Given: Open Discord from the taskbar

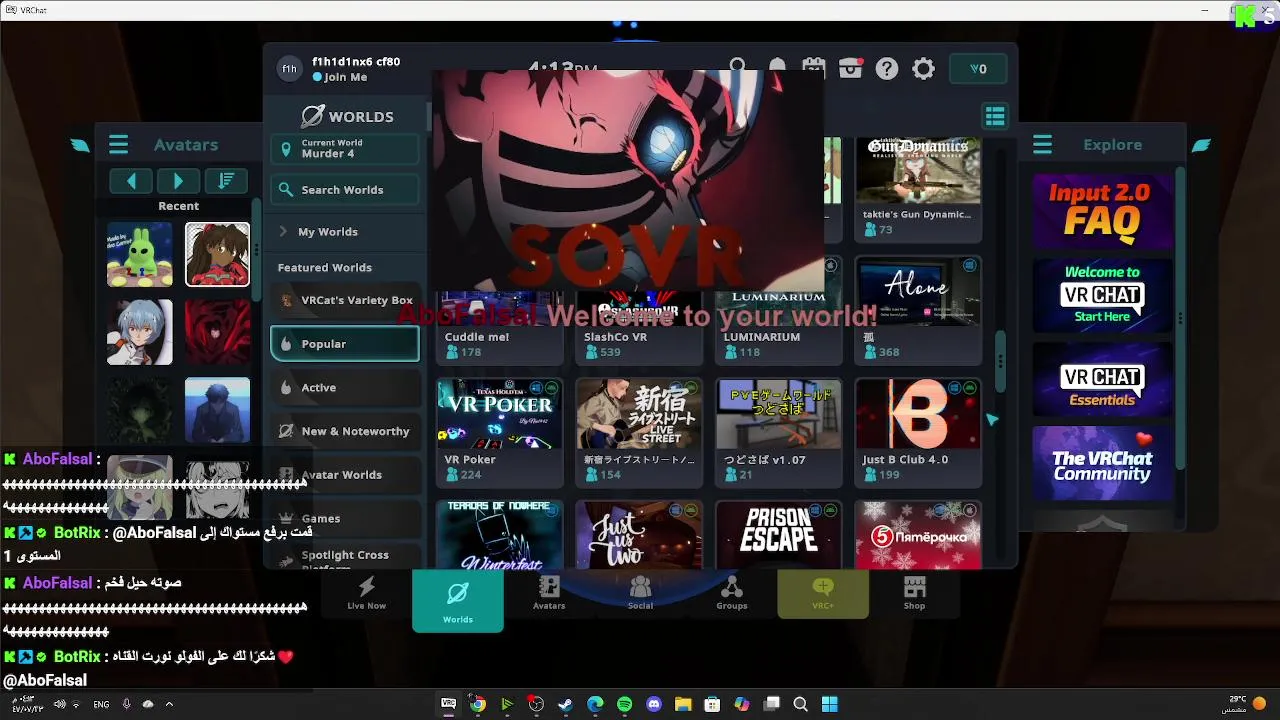Looking at the screenshot, I should 654,704.
